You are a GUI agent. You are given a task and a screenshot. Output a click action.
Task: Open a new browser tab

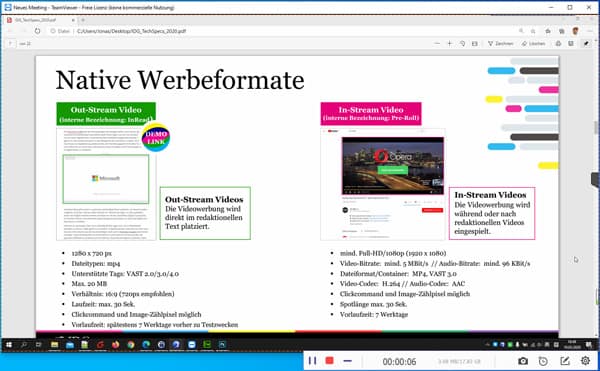coord(83,20)
